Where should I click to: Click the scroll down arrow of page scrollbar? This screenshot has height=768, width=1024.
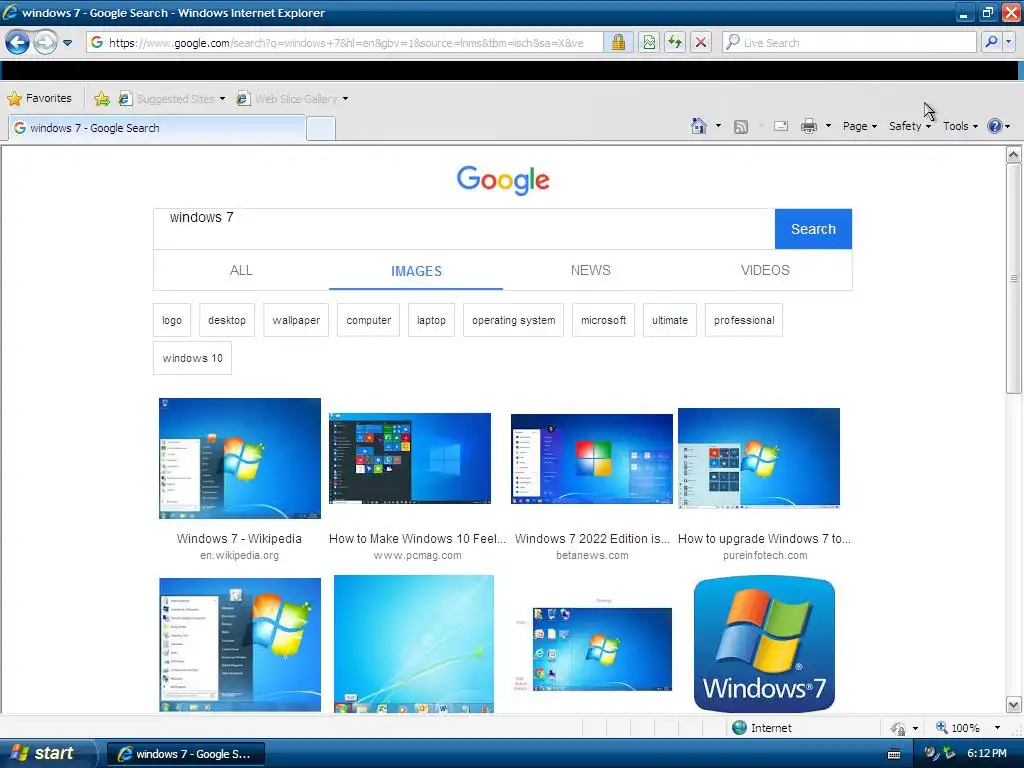tap(1014, 705)
